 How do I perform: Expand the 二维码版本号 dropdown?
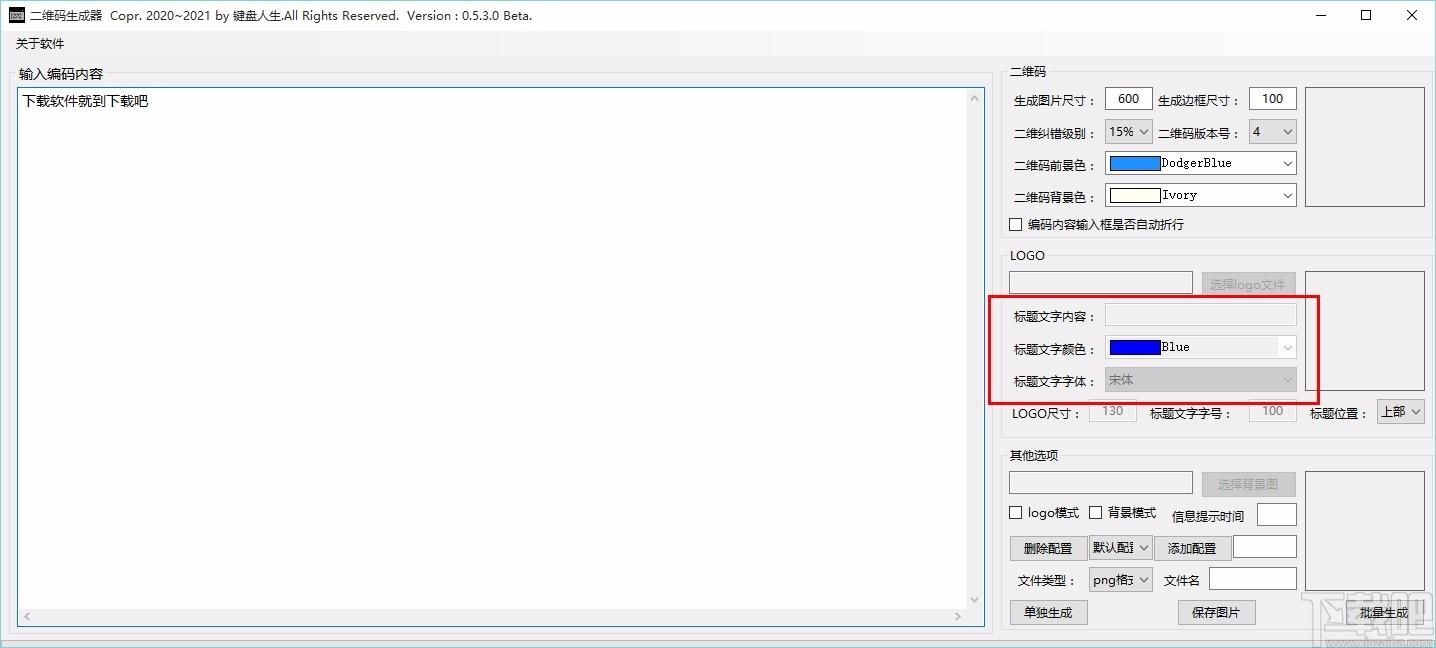click(1273, 132)
